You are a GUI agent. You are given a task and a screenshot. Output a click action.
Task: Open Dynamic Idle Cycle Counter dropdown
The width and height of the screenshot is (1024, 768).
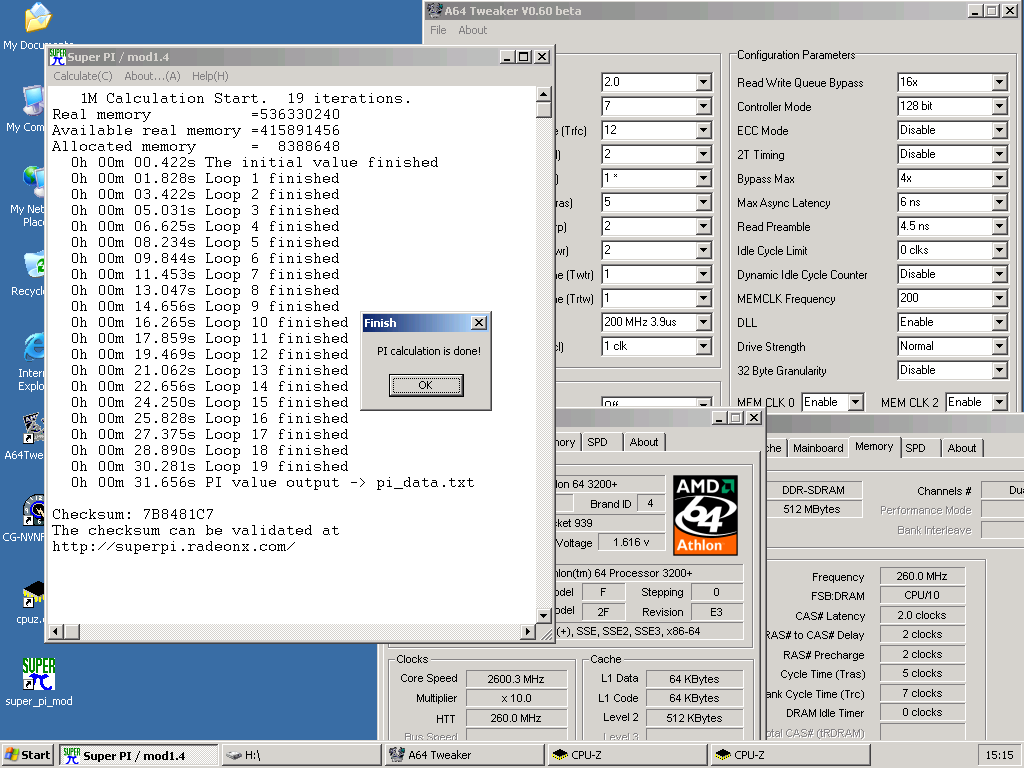(x=999, y=275)
